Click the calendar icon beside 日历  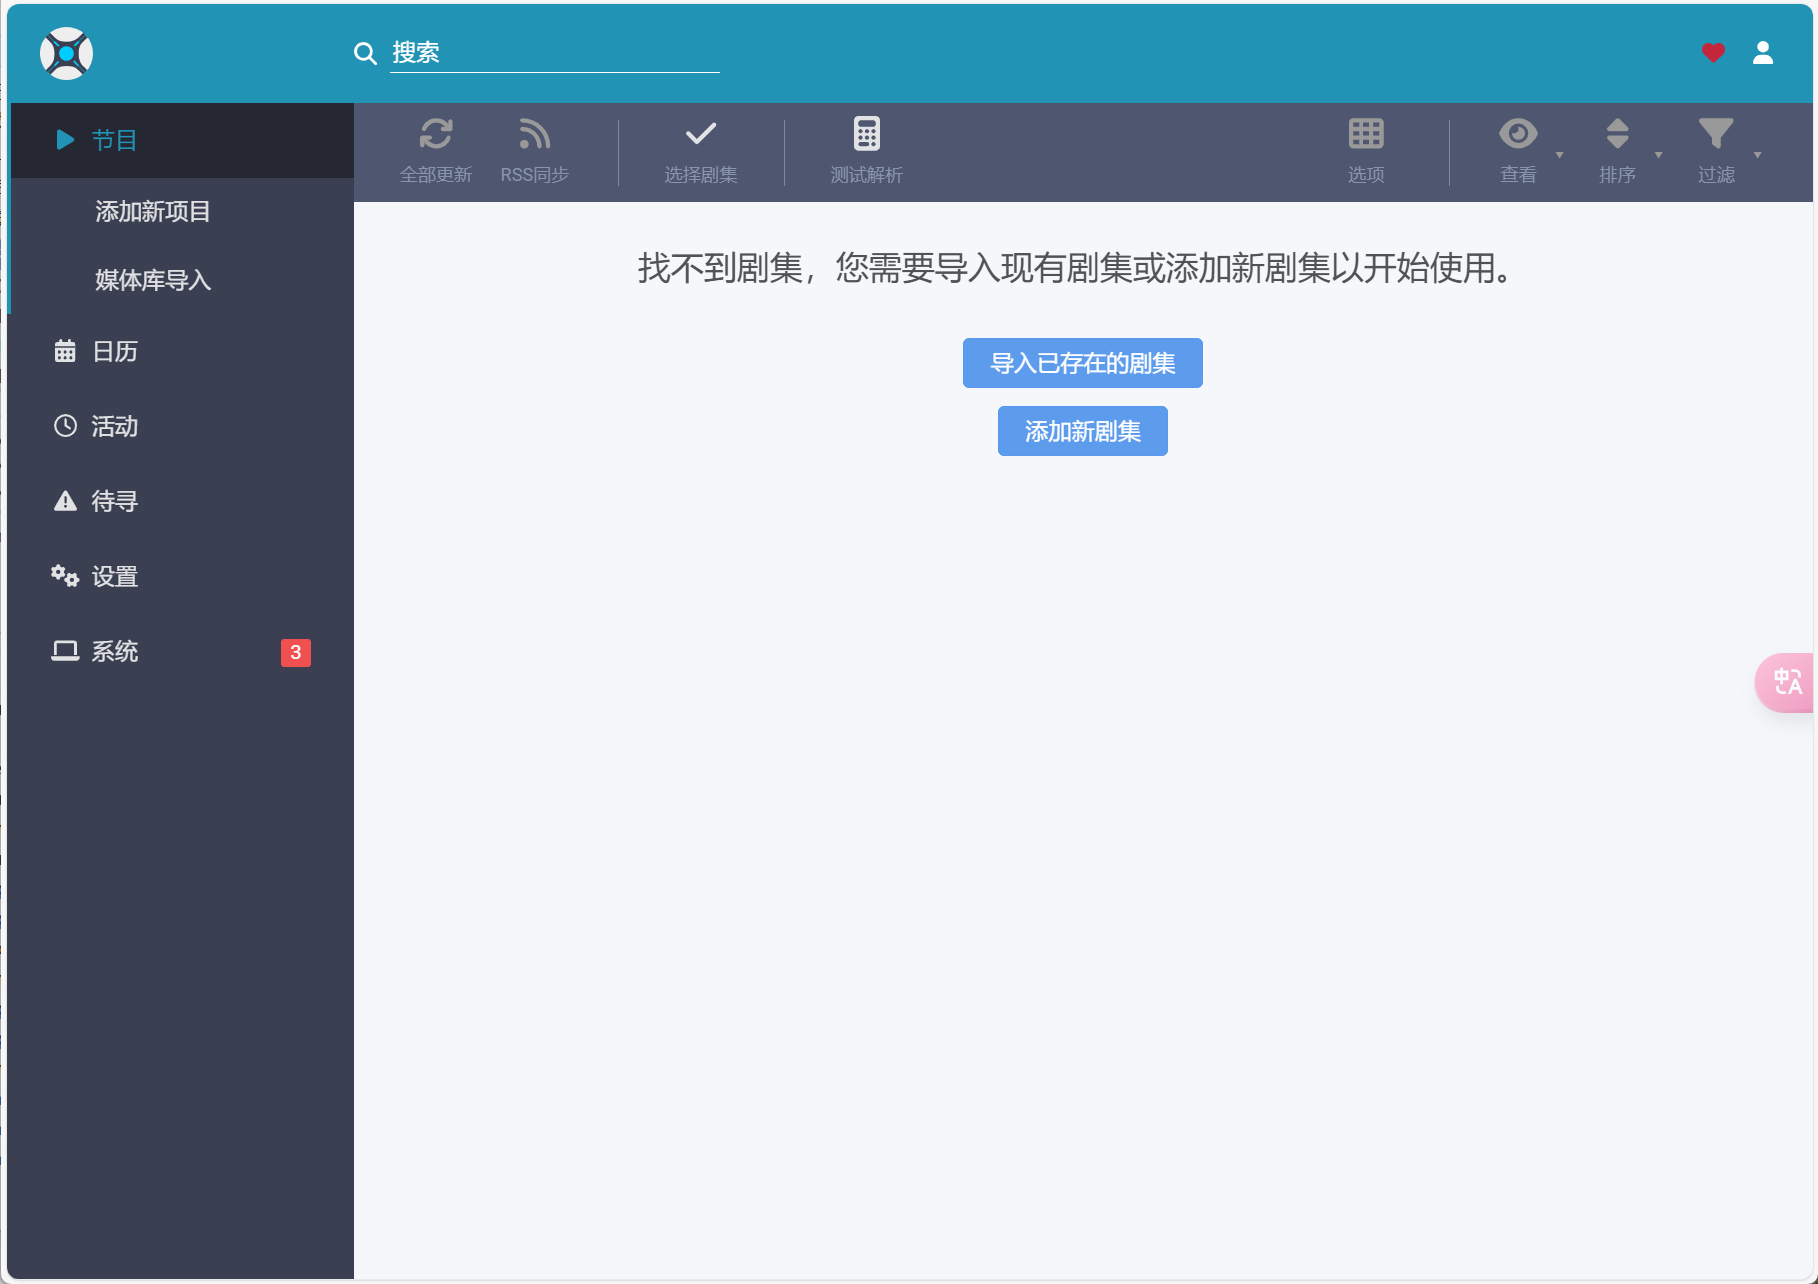click(65, 351)
